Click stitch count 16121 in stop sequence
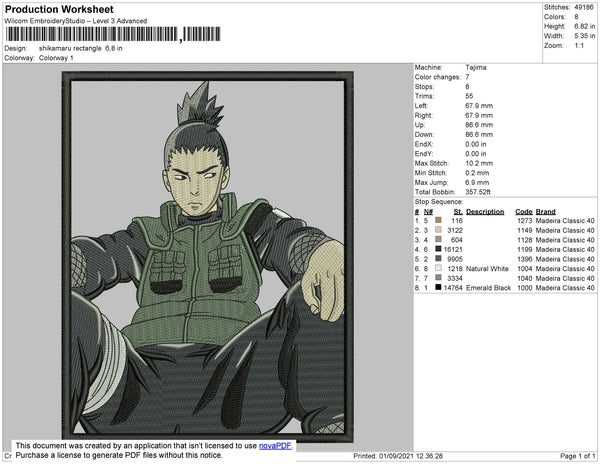The width and height of the screenshot is (600, 464). [453, 249]
